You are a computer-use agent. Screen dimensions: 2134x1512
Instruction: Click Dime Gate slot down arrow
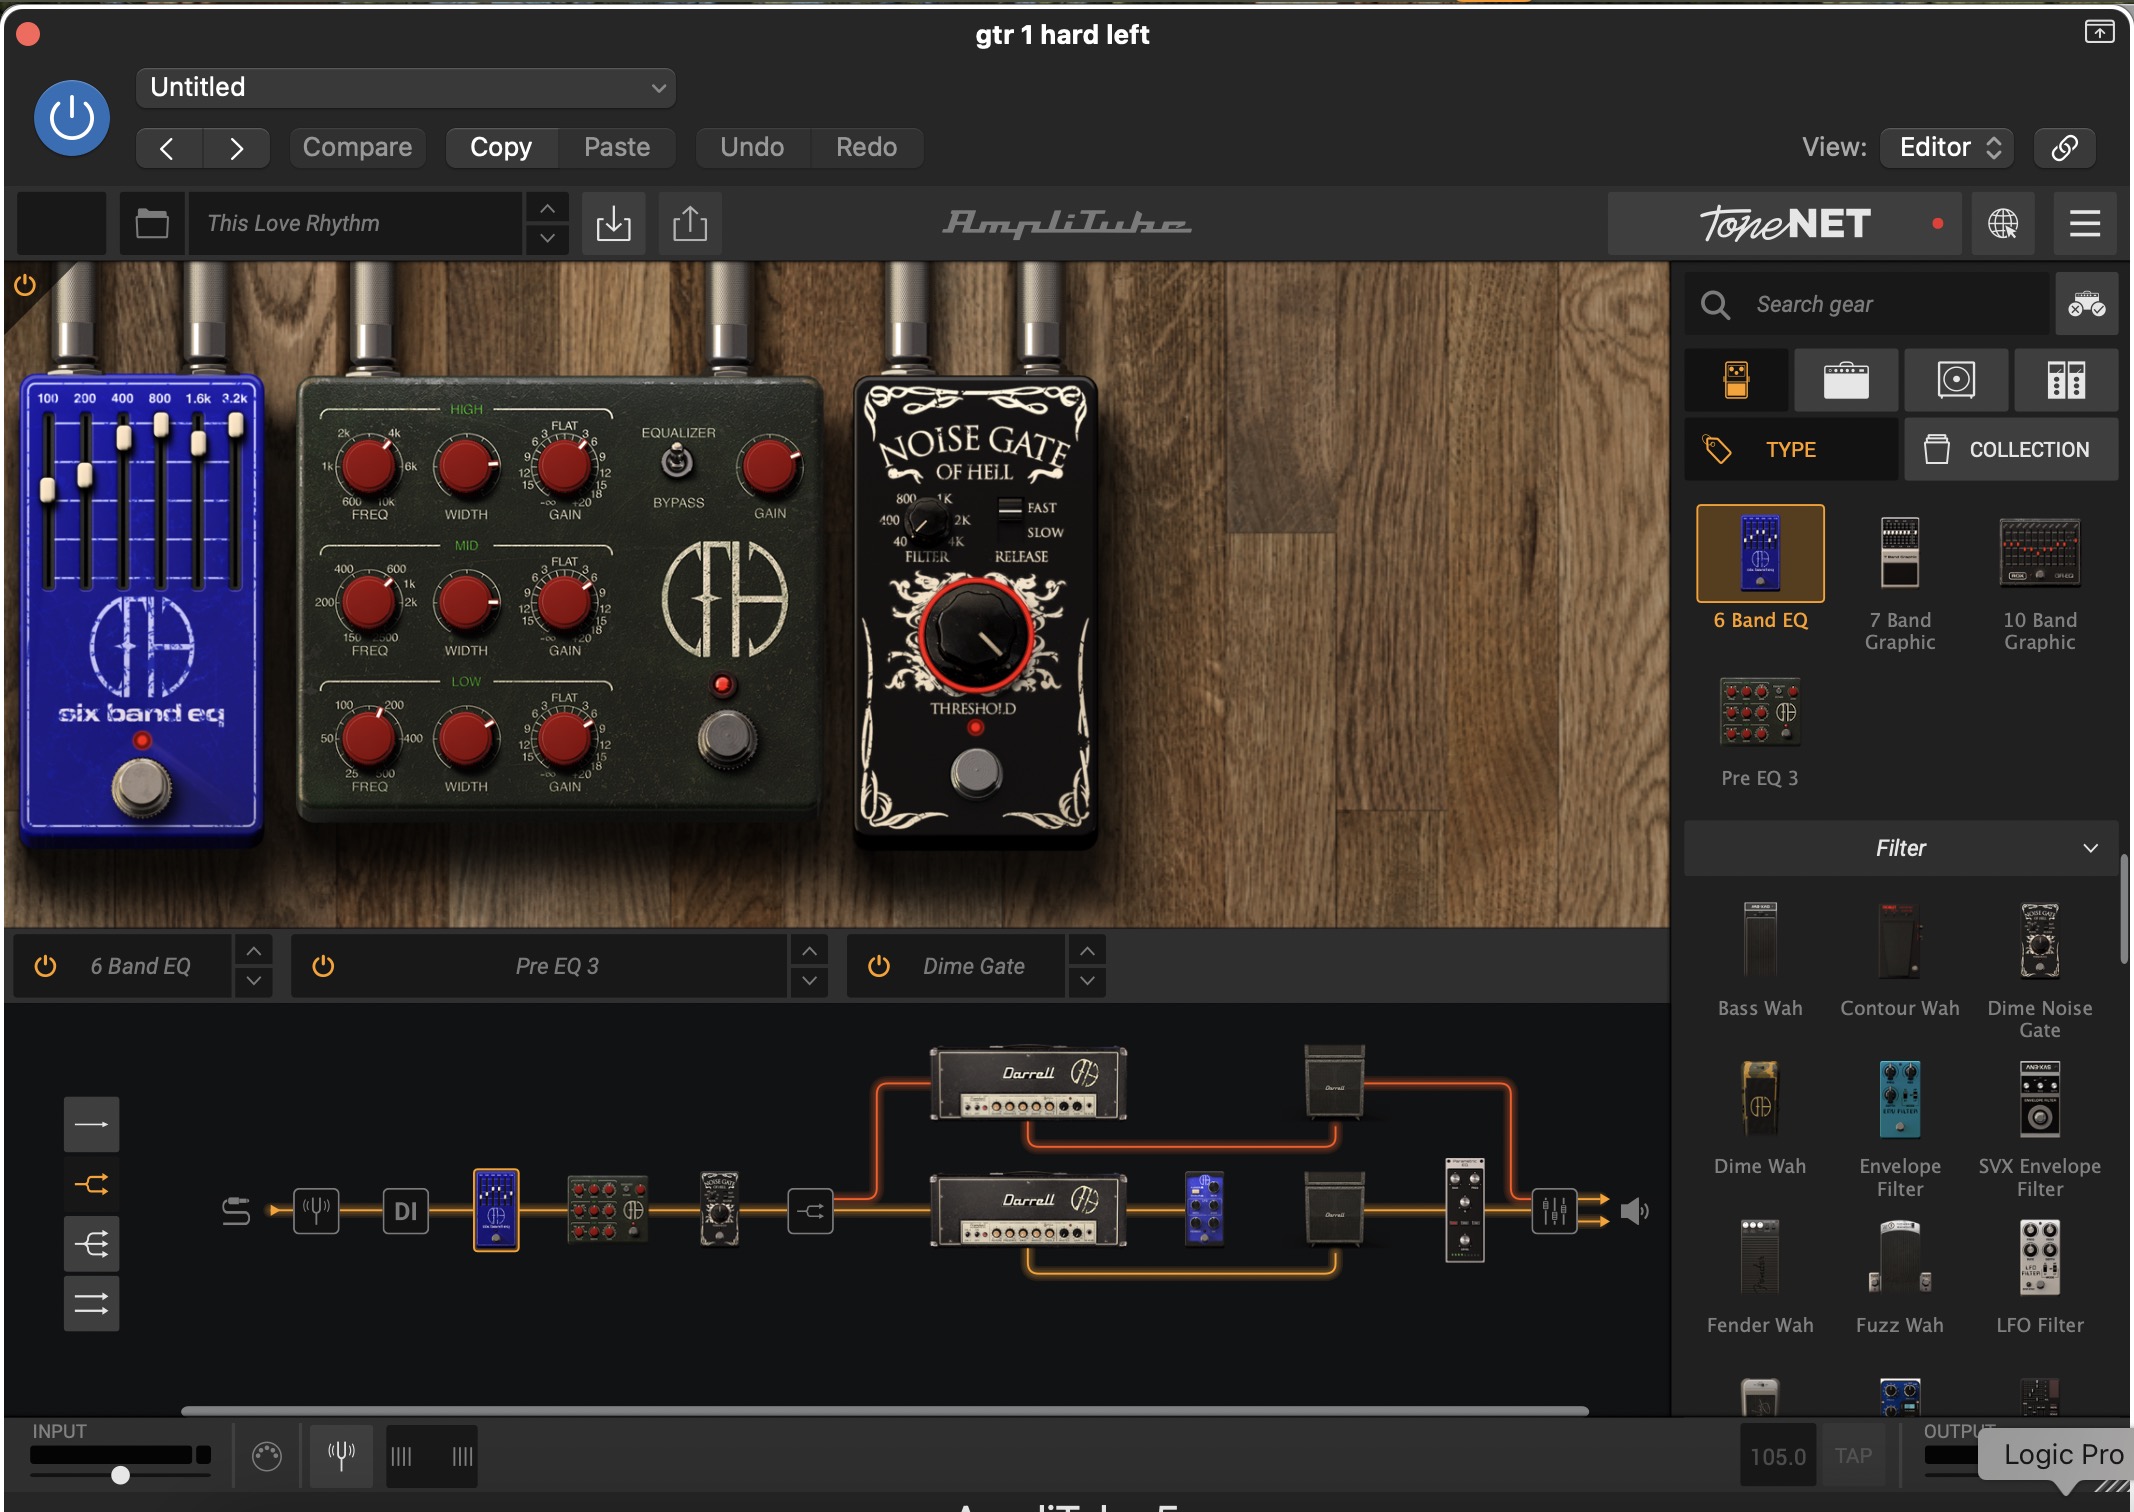(1087, 981)
